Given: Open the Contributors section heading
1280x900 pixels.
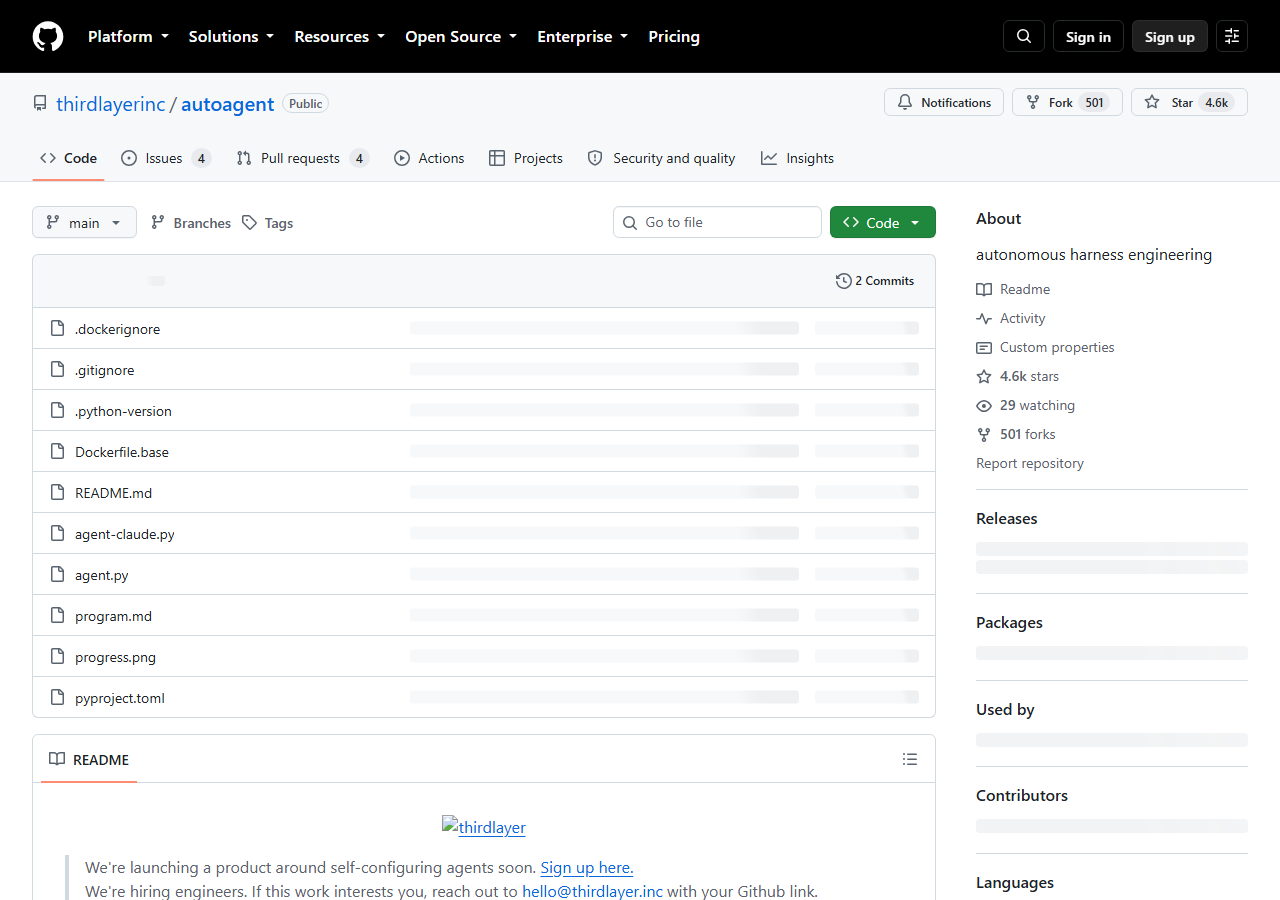Looking at the screenshot, I should 1022,796.
